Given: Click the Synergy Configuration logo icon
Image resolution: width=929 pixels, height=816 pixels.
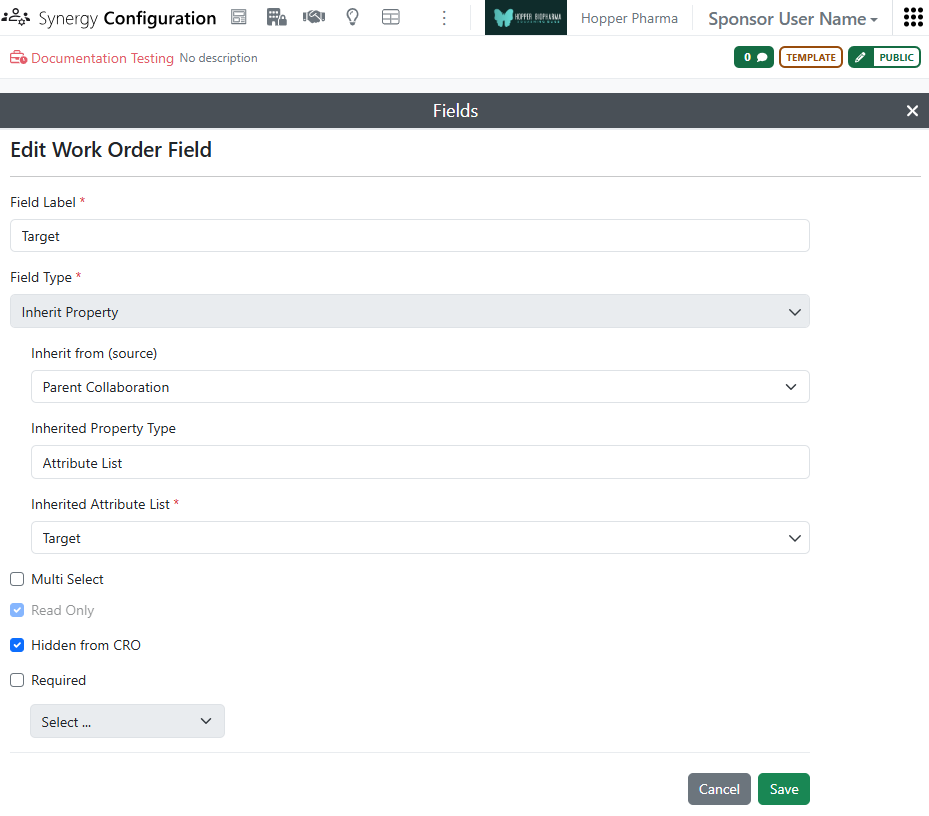Looking at the screenshot, I should click(x=16, y=17).
